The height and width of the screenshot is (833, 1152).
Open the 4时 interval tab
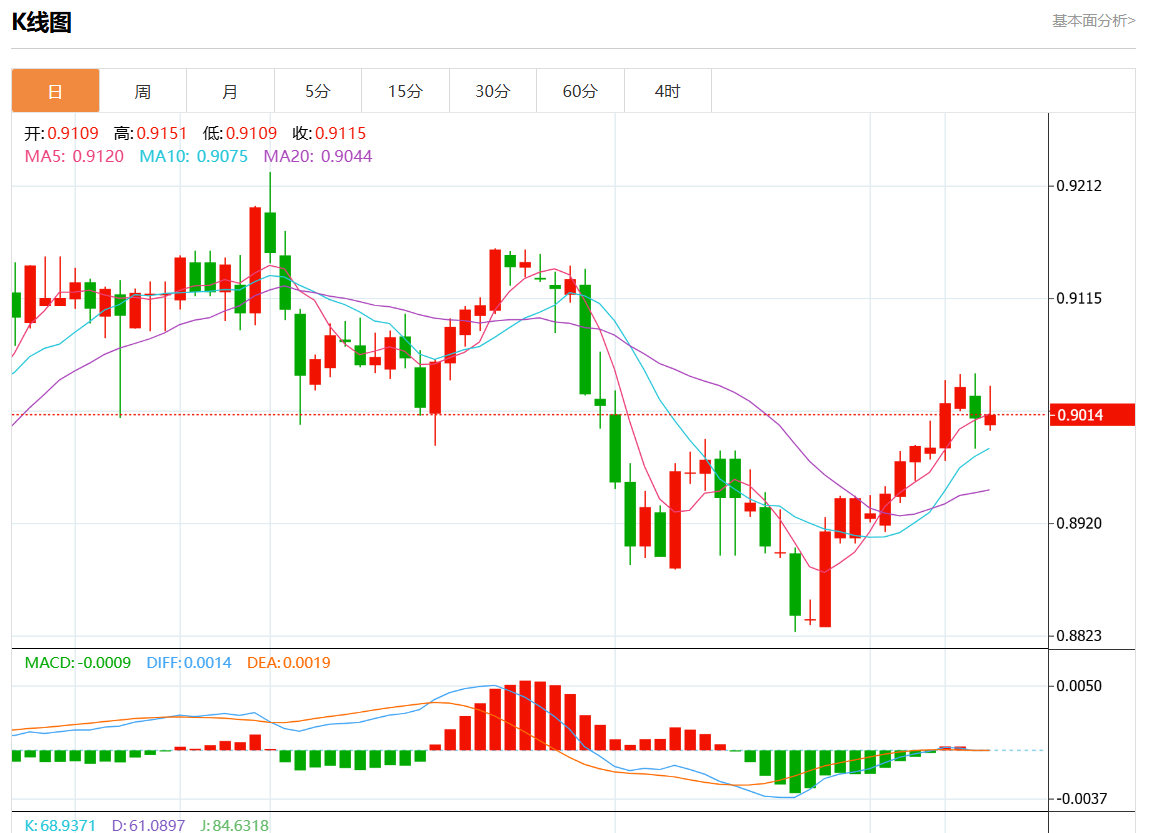tap(667, 91)
